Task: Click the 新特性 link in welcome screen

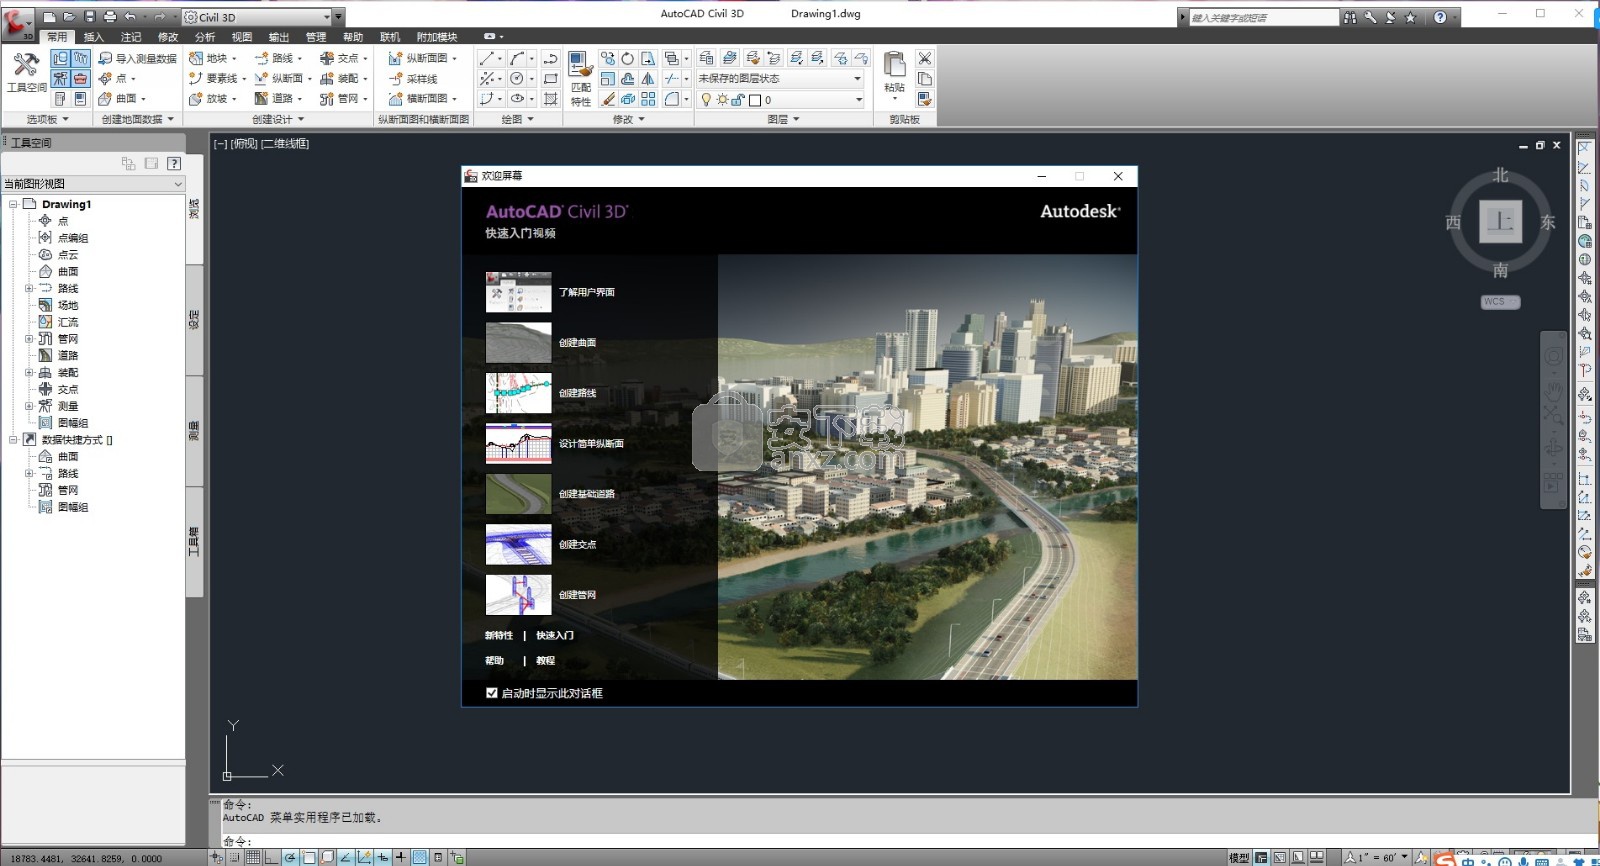Action: click(x=498, y=636)
